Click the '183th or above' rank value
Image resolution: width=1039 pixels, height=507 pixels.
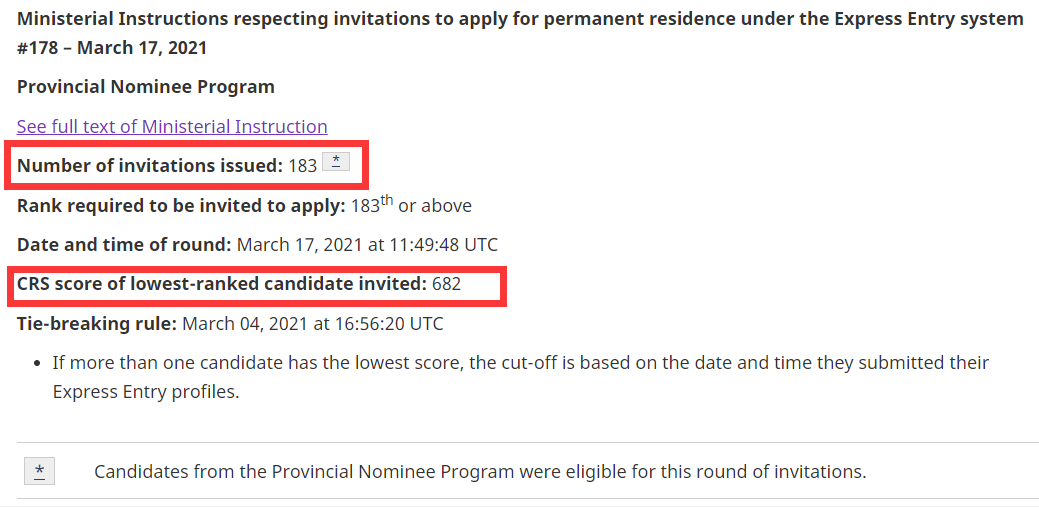(x=411, y=206)
